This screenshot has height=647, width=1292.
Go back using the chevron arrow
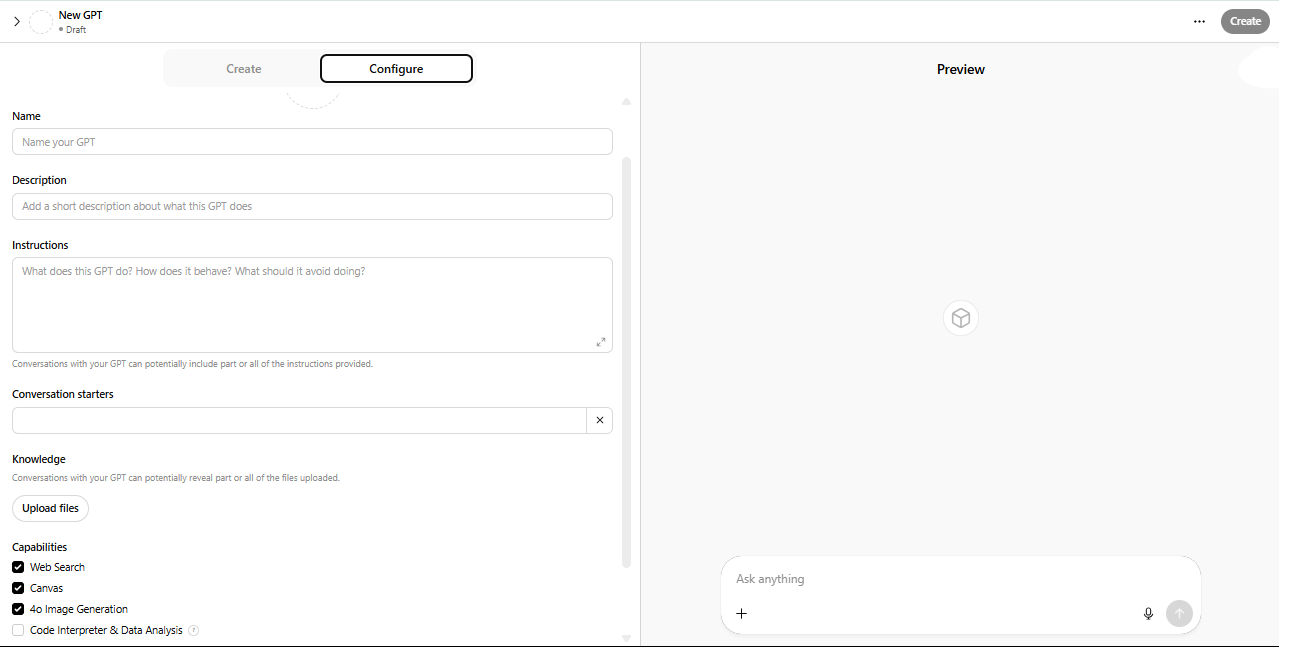click(17, 21)
